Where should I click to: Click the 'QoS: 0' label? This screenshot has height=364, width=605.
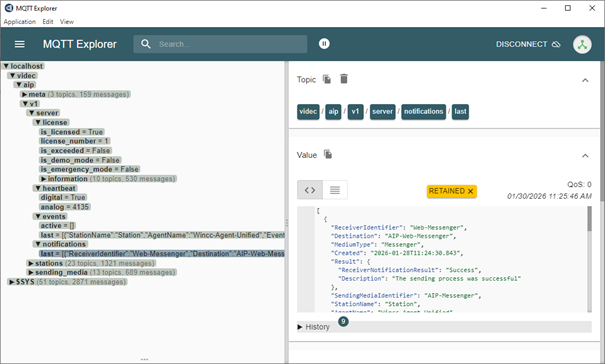click(x=579, y=185)
